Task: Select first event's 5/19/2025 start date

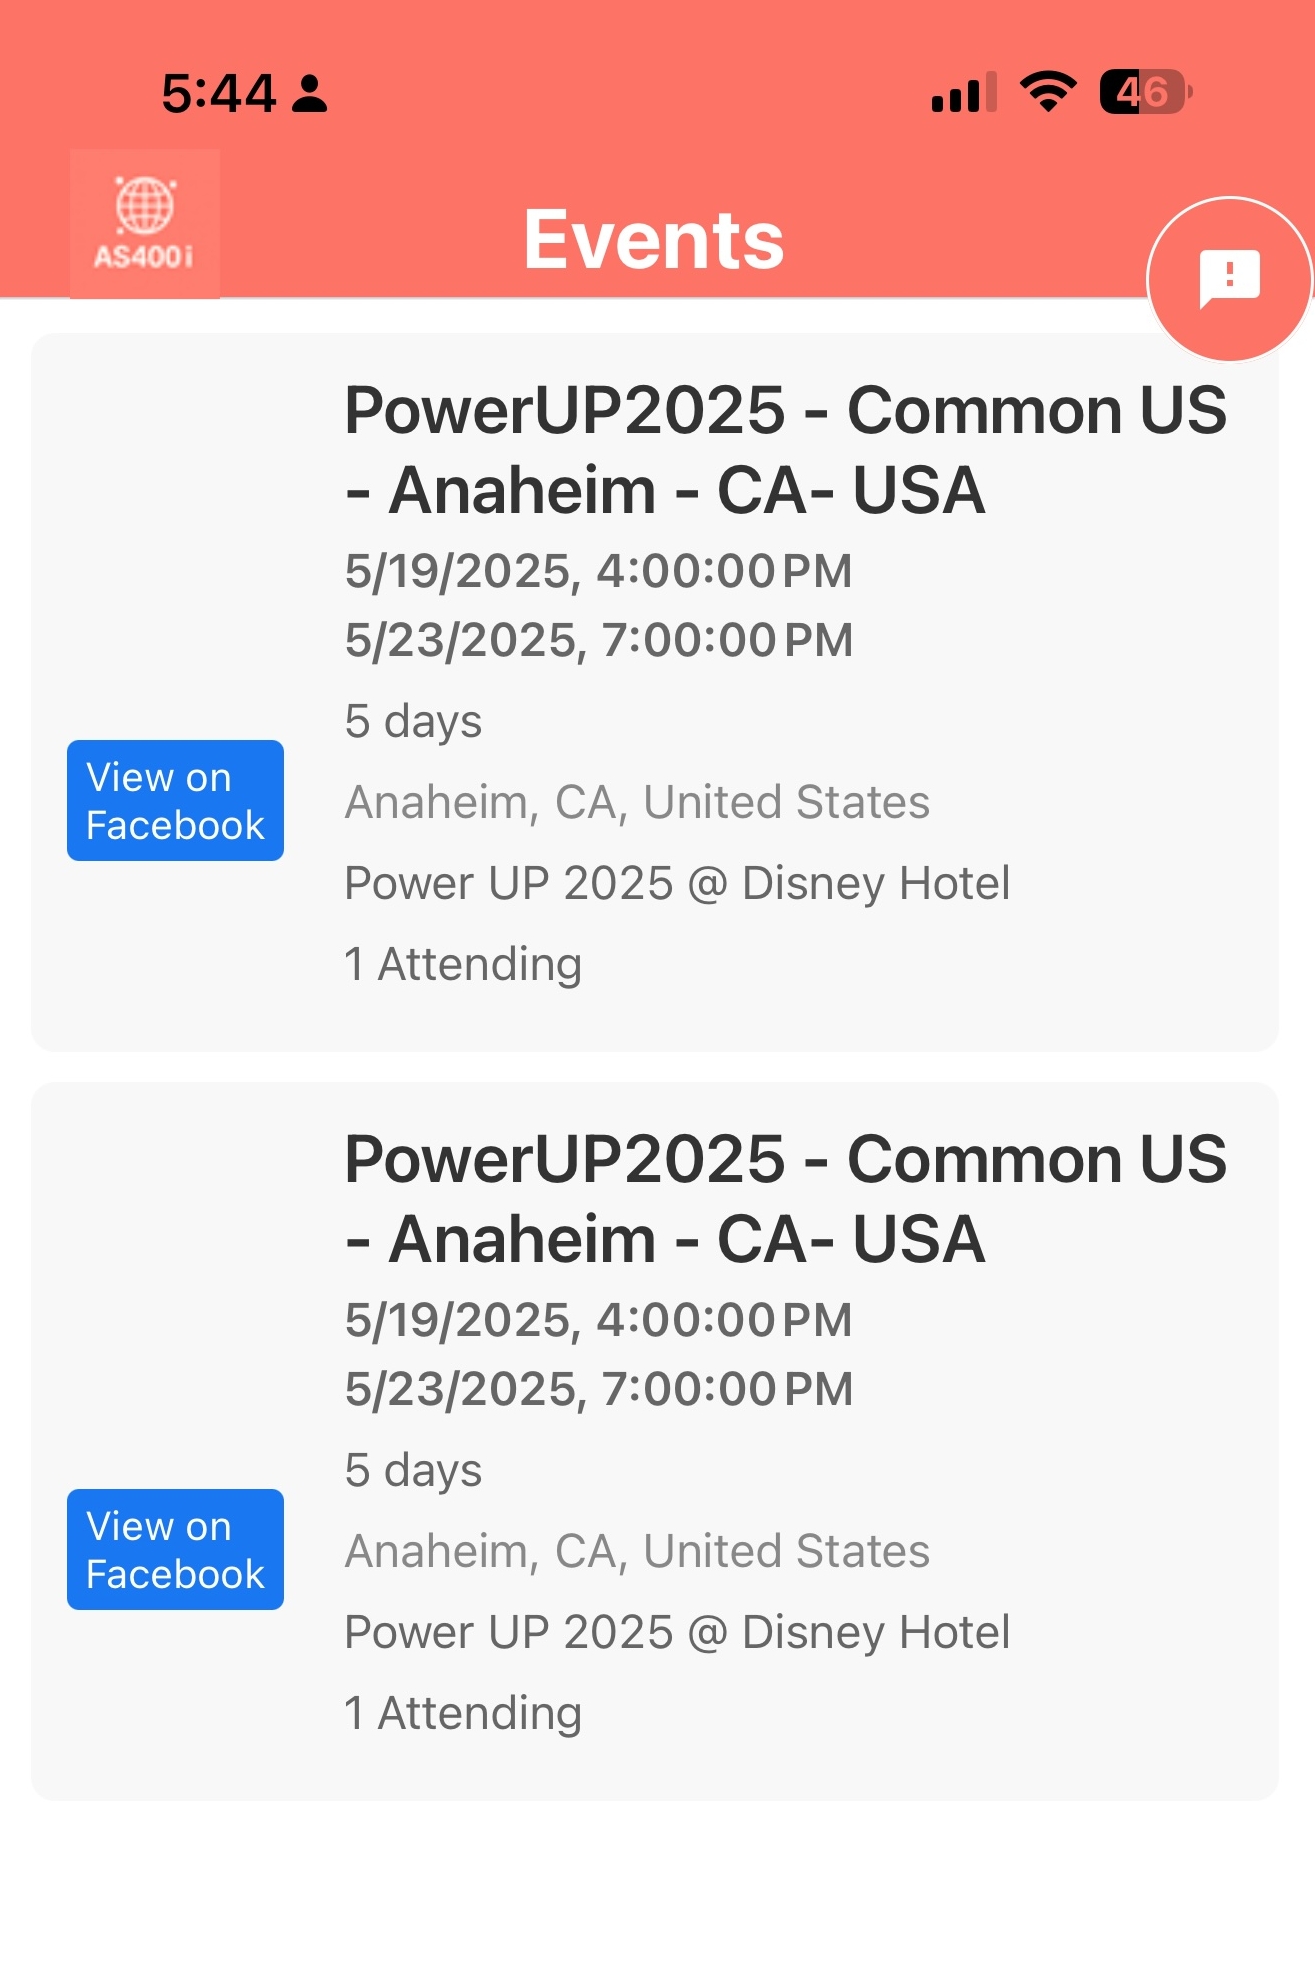Action: (598, 571)
